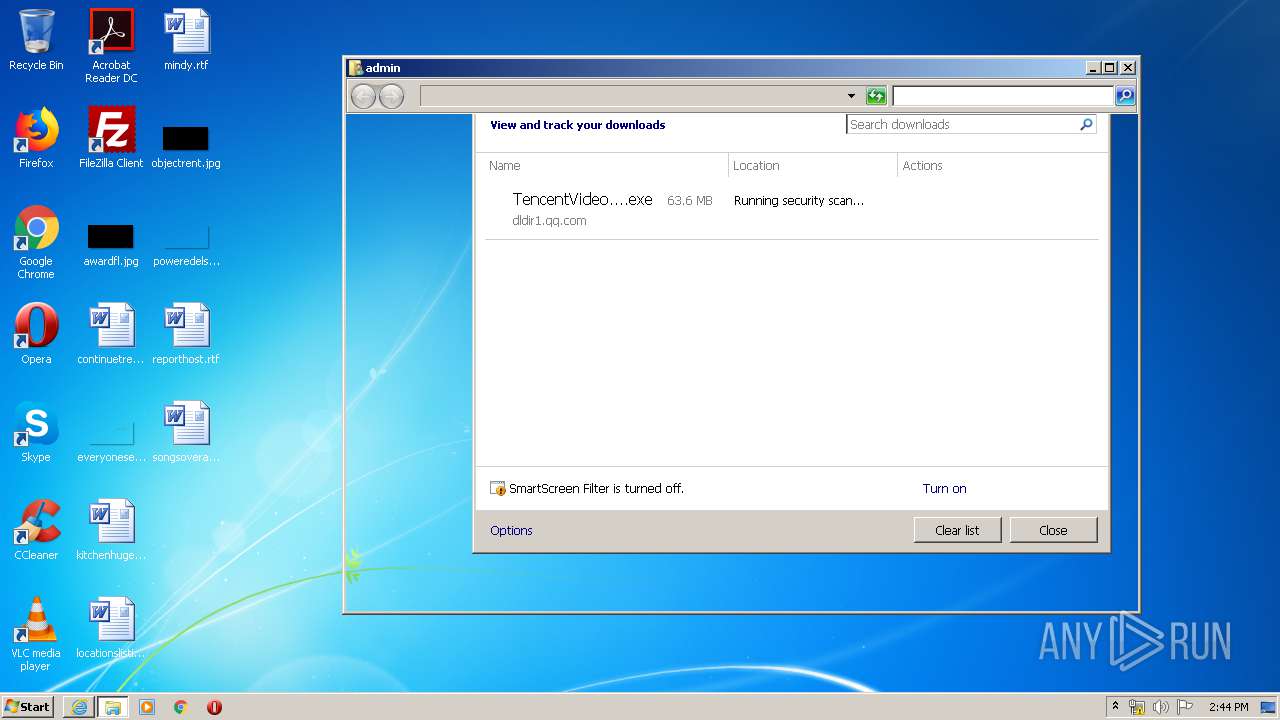Click 'Running security scan...' status text
The image size is (1280, 720).
coord(799,201)
